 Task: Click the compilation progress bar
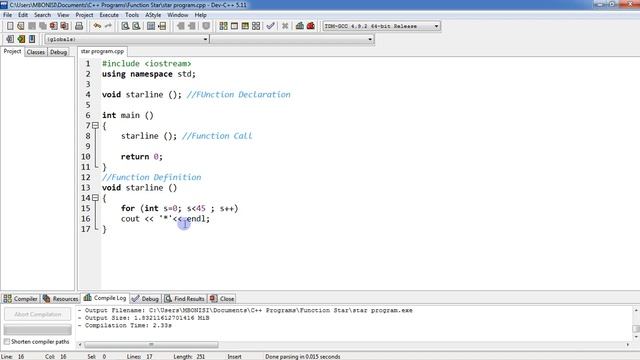[38, 329]
